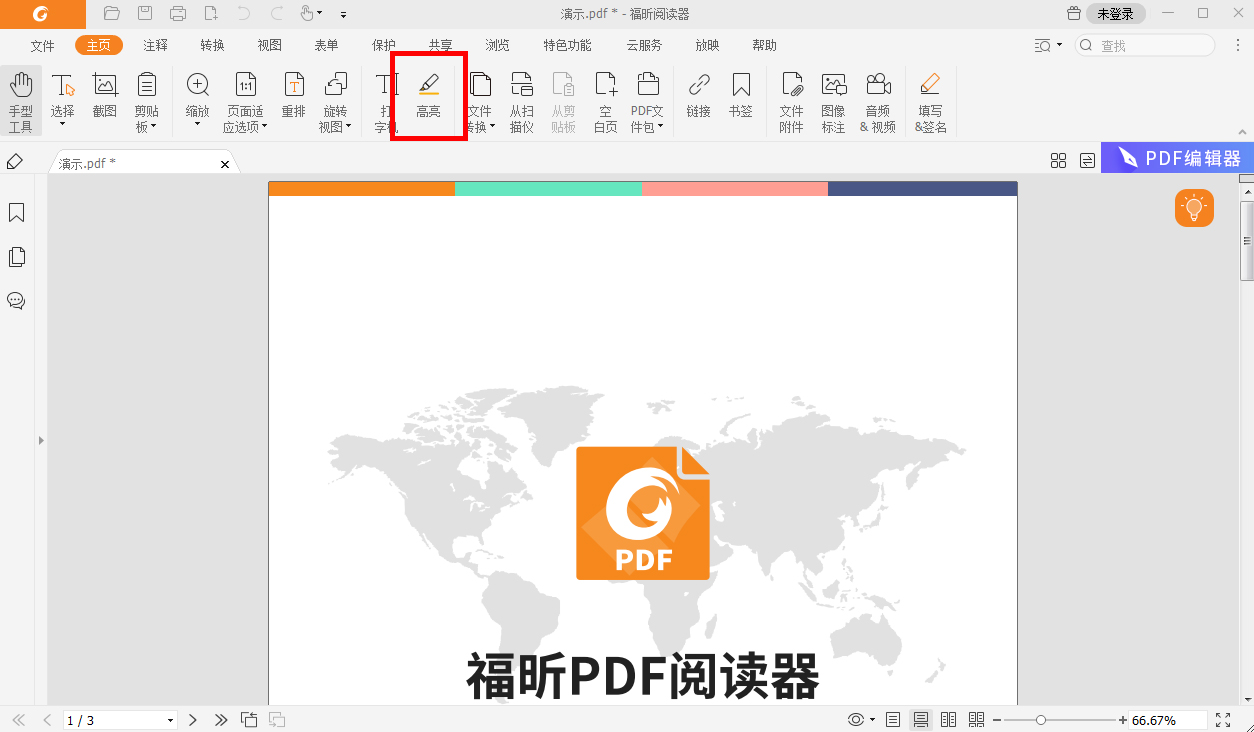Open 音频 & 视频 tool
This screenshot has height=732, width=1254.
tap(878, 96)
